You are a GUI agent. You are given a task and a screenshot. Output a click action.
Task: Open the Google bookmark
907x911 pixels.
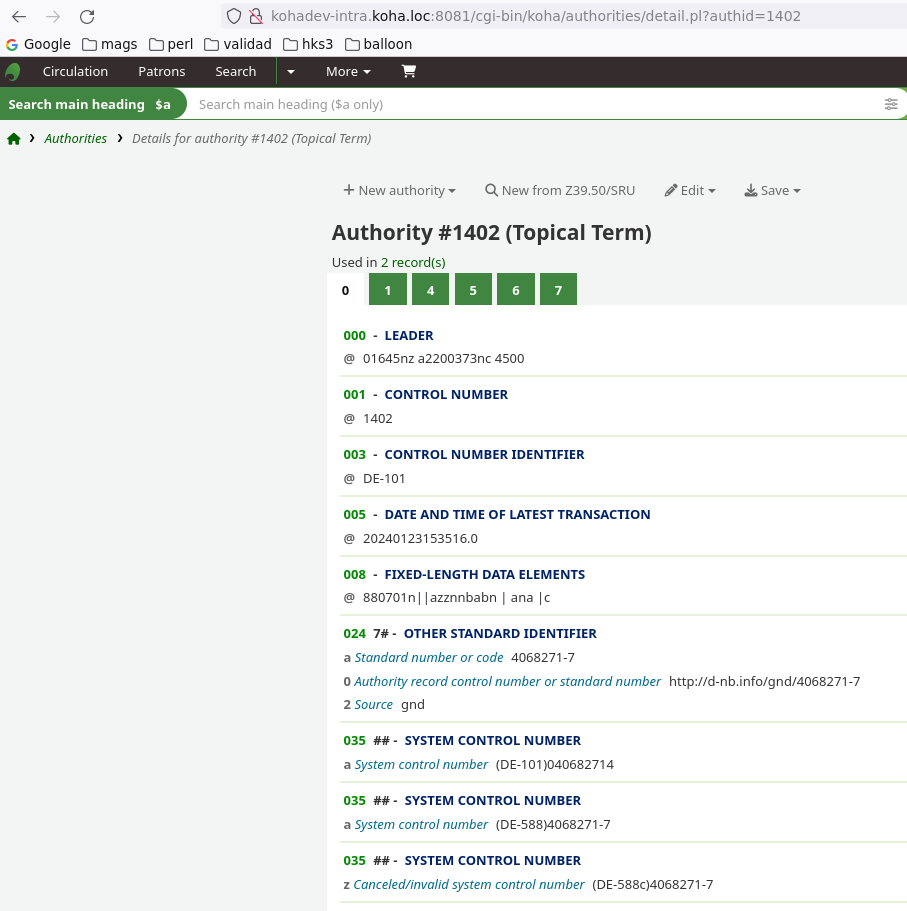click(38, 44)
